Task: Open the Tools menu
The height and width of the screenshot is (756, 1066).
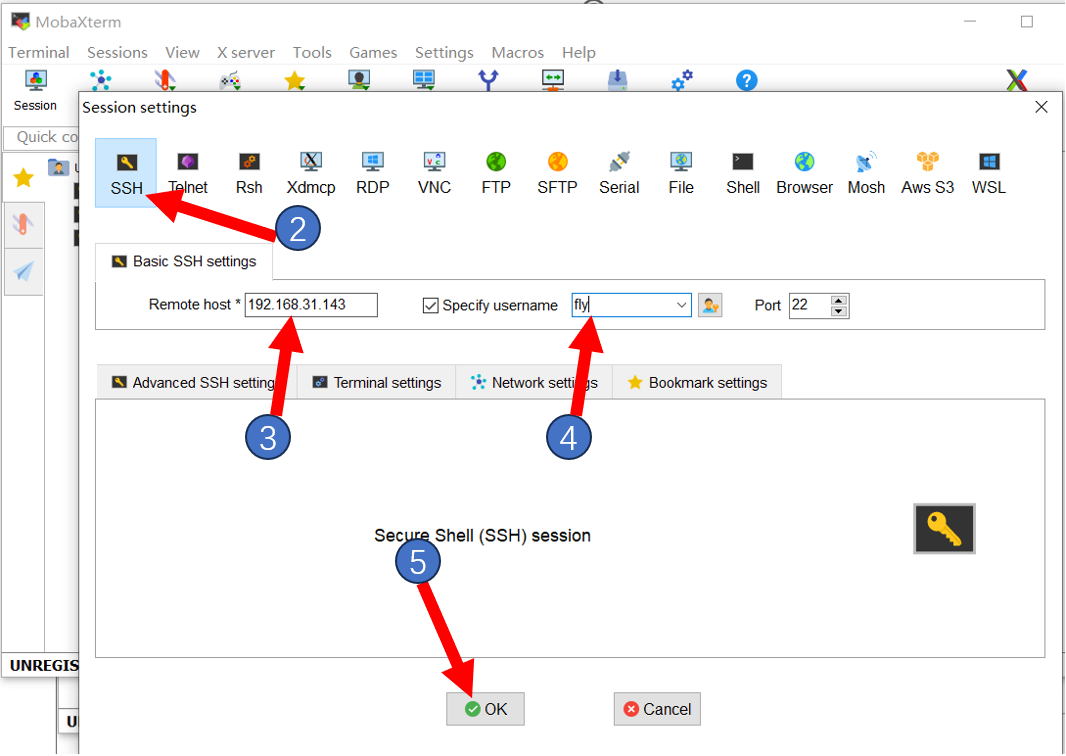Action: [312, 53]
